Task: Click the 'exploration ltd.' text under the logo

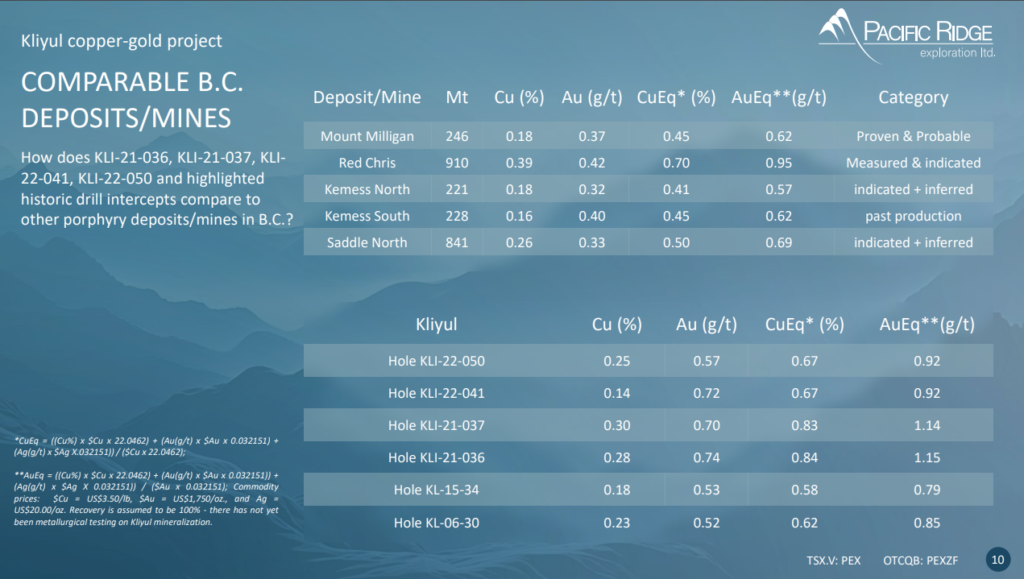Action: 957,52
